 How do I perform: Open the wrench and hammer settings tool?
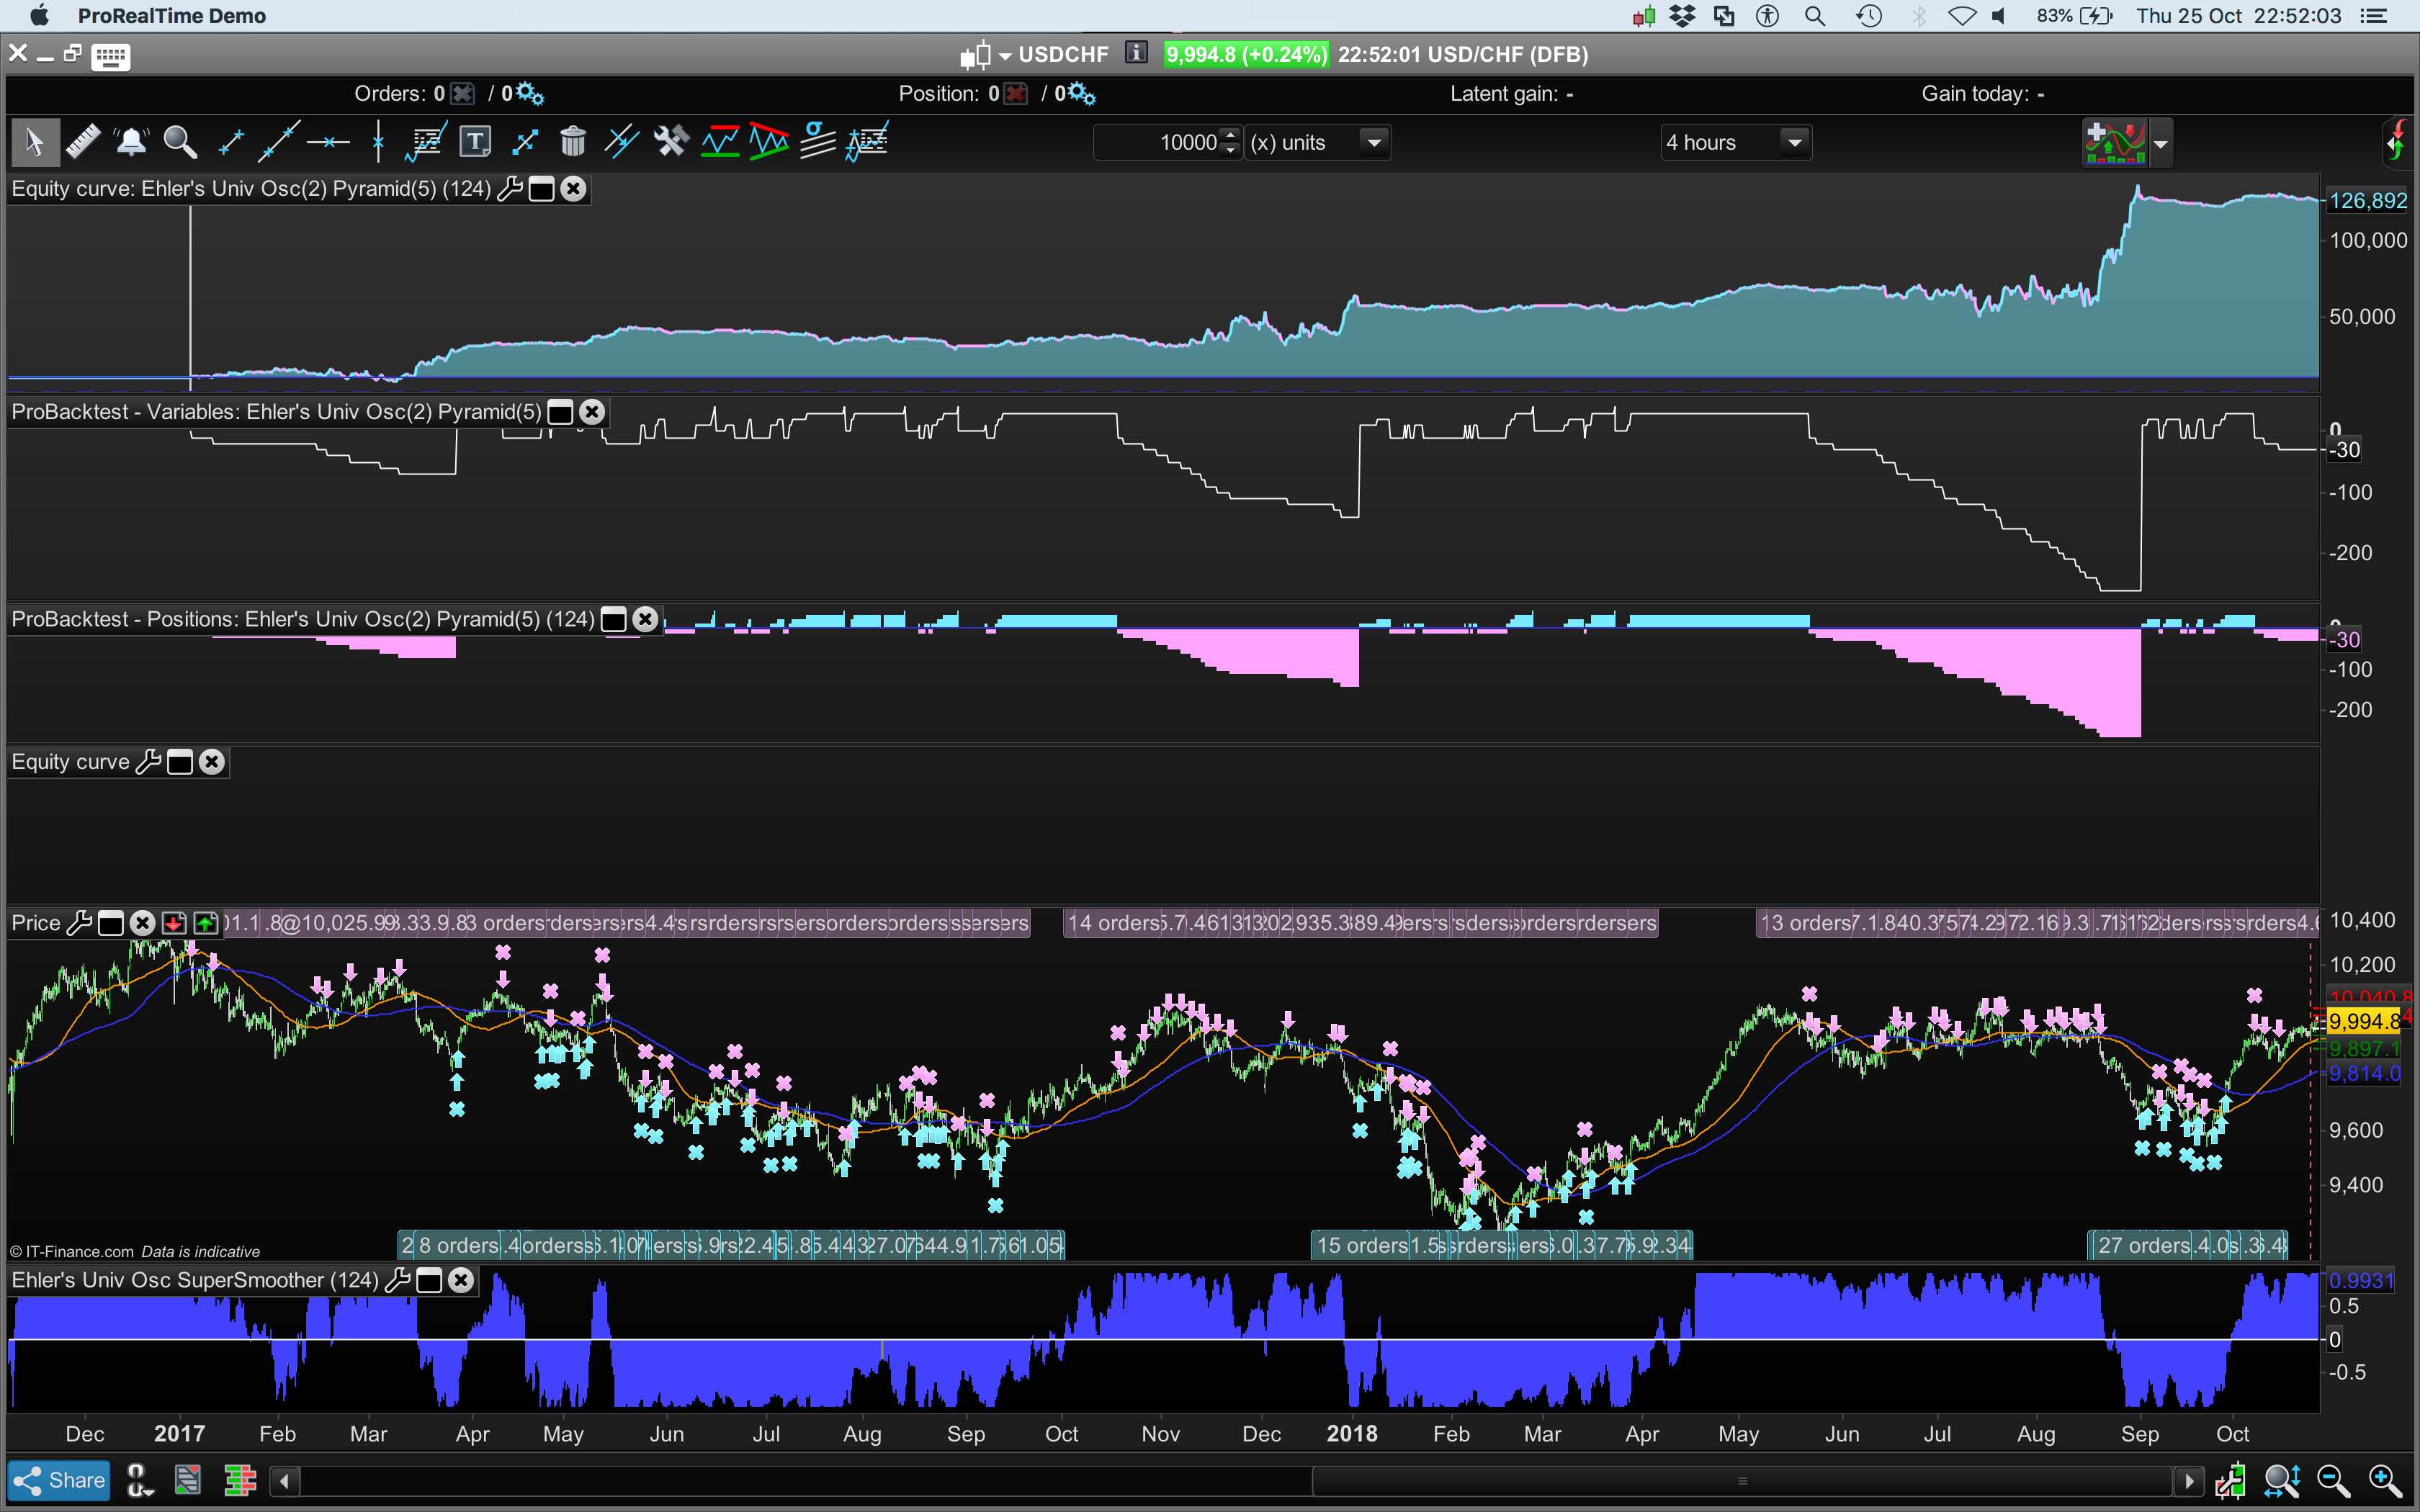(671, 142)
